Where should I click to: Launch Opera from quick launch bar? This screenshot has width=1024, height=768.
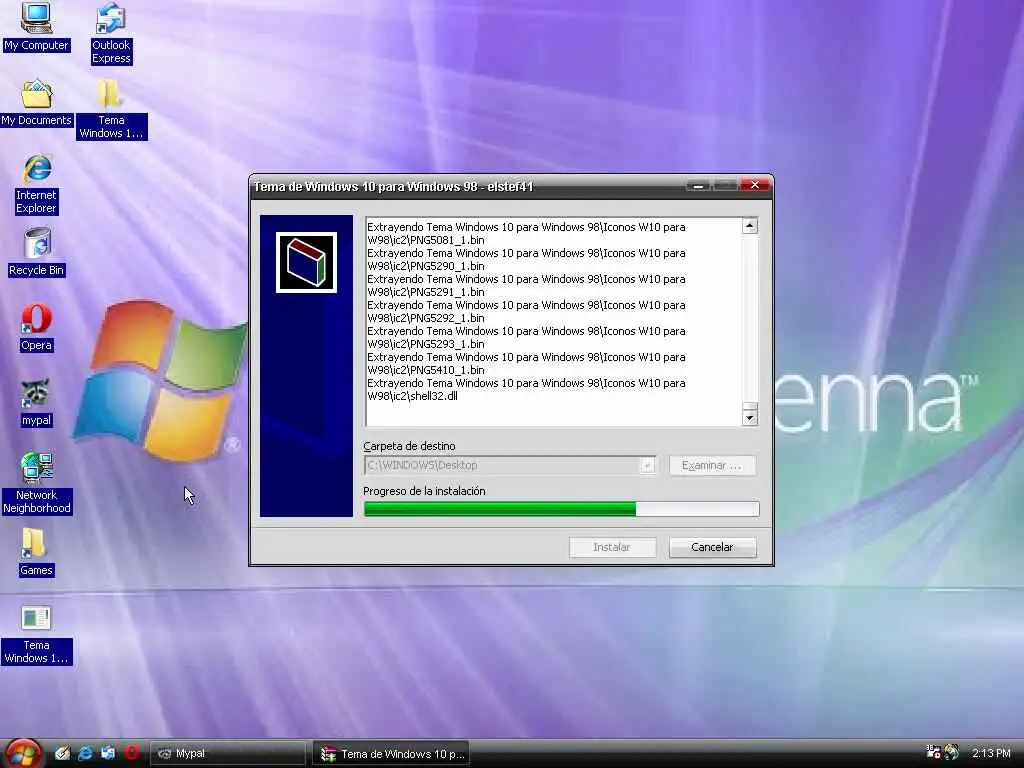point(131,753)
